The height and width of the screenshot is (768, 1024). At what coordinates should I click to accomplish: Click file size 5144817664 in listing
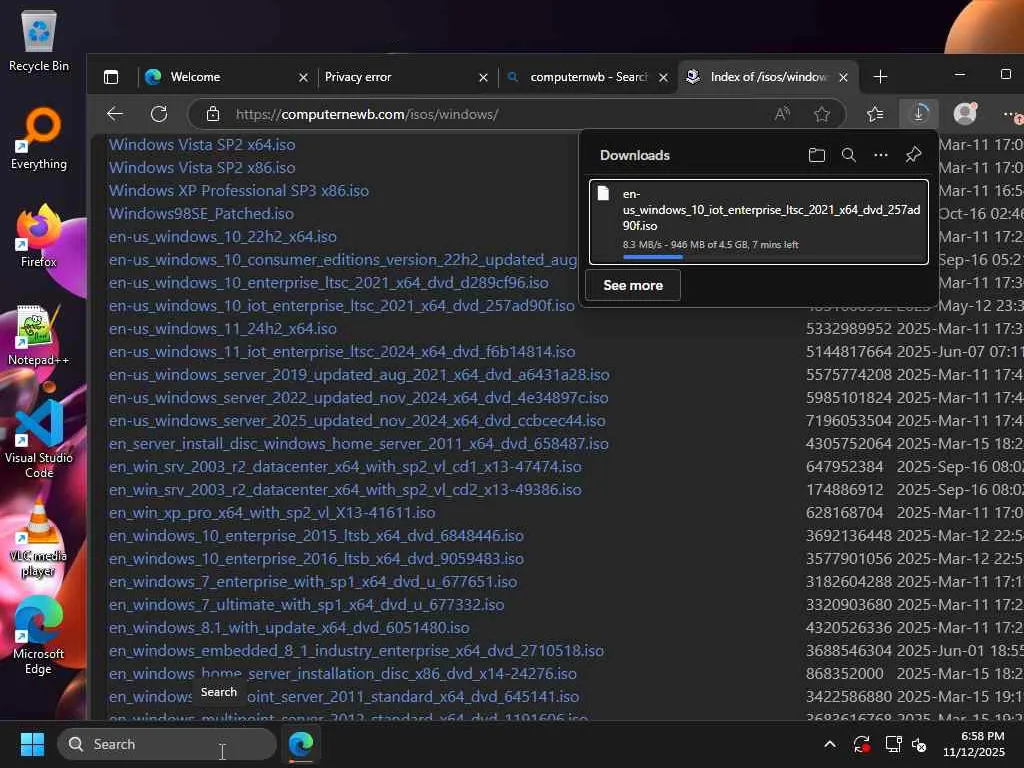[848, 352]
